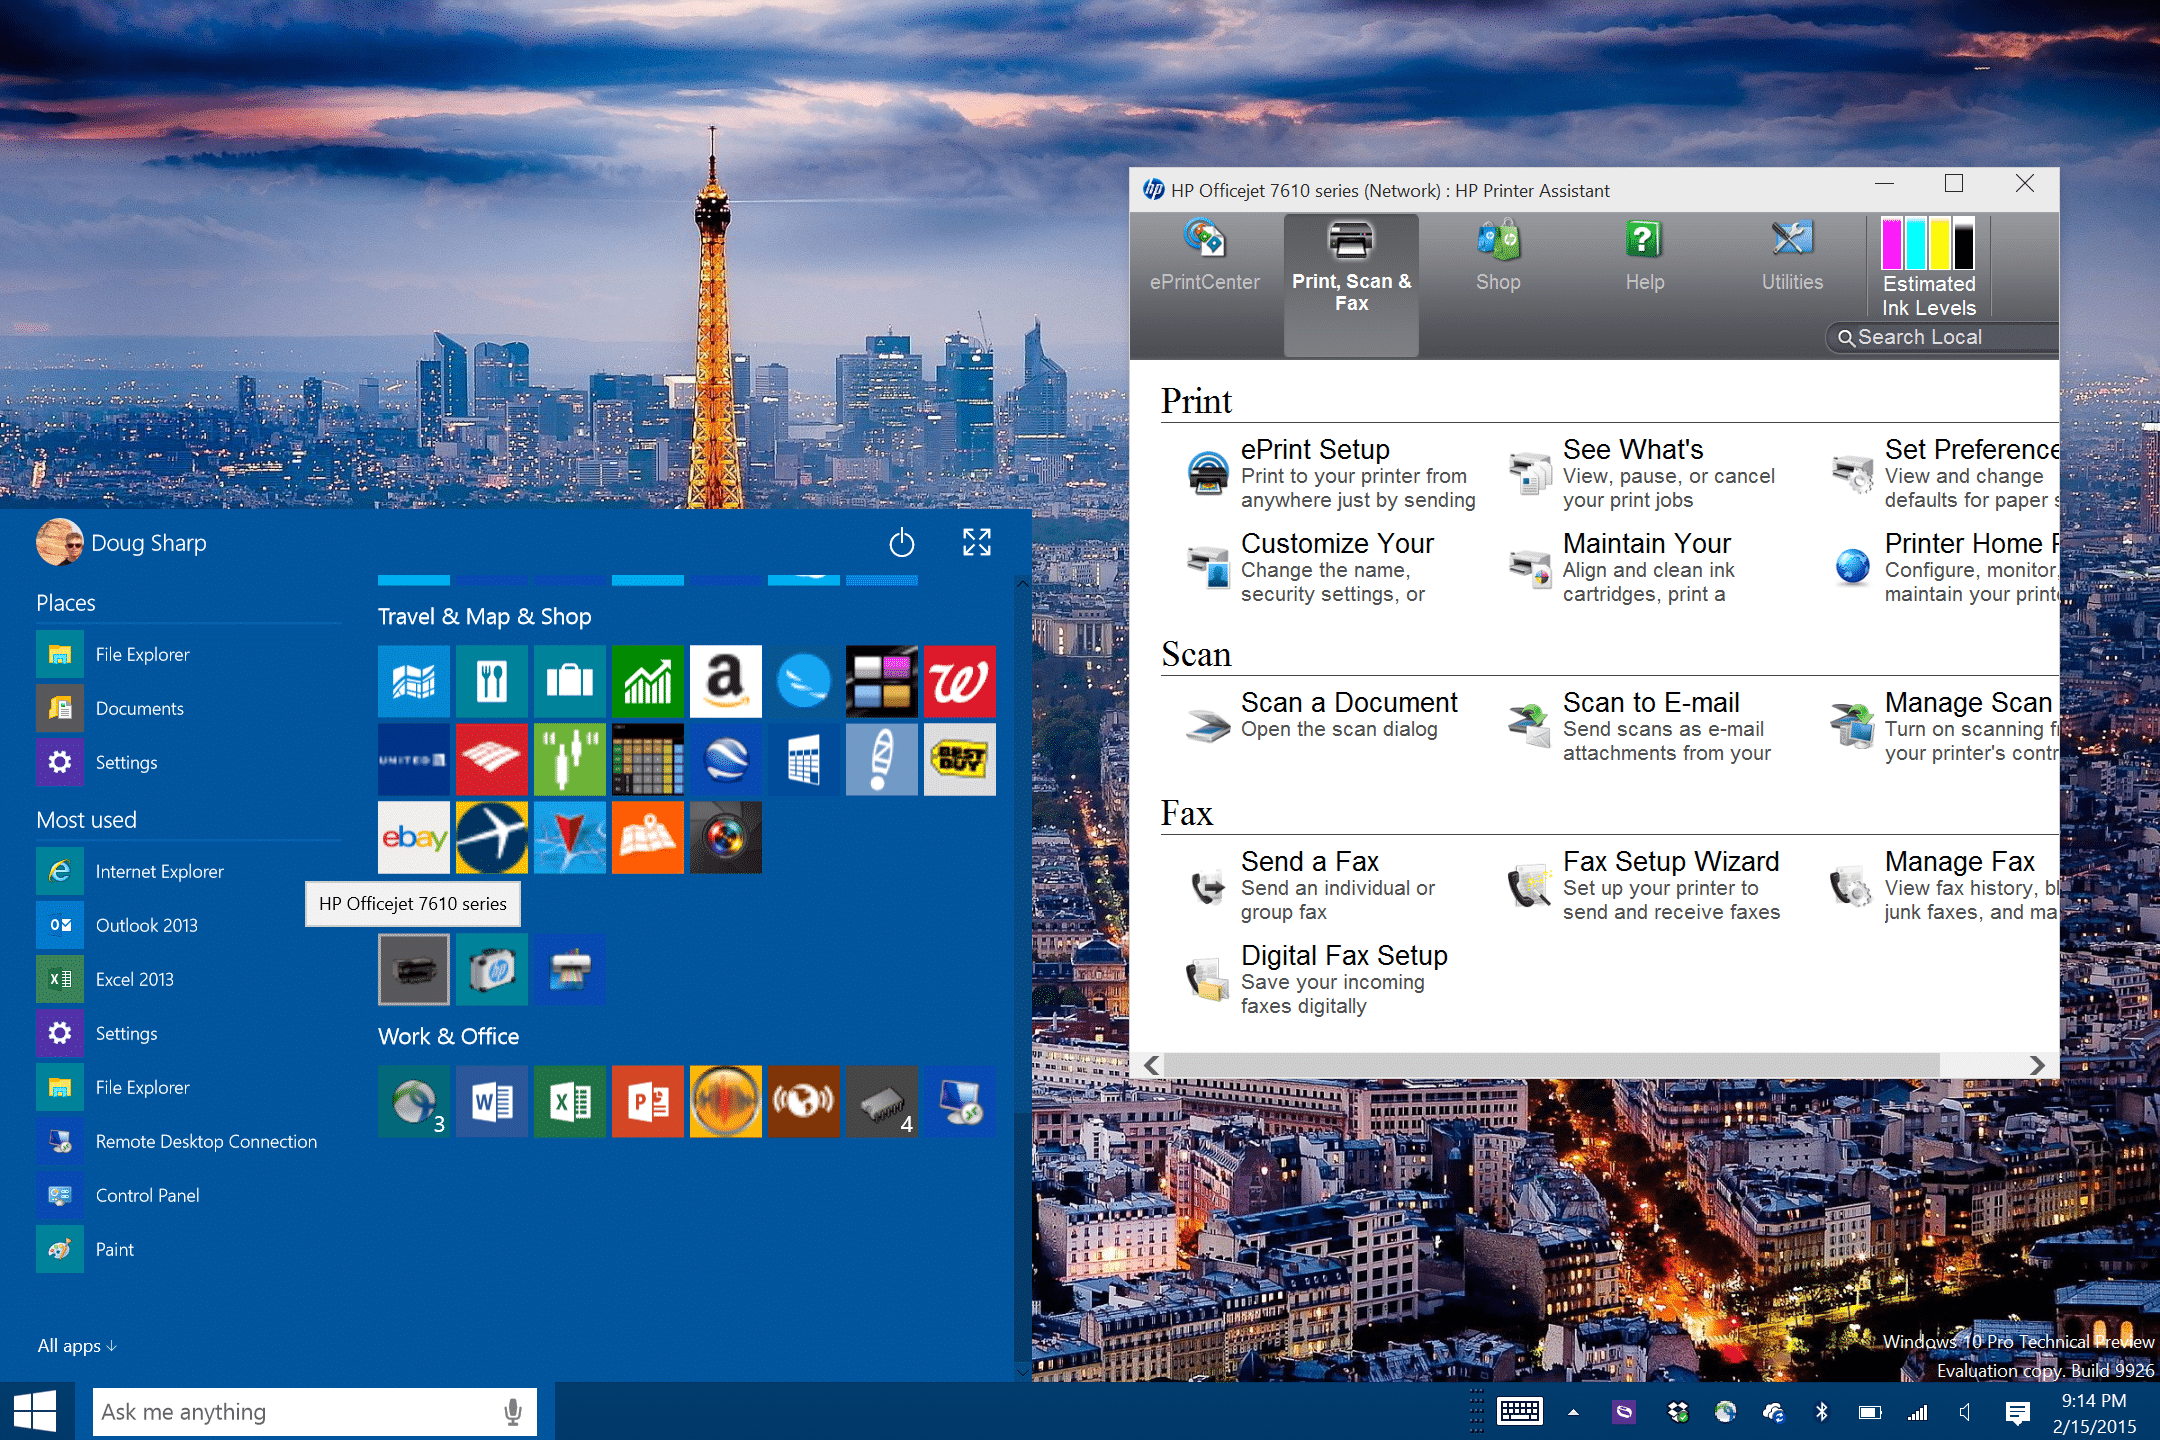Open the blue HP software tile
Image resolution: width=2160 pixels, height=1440 pixels.
coord(491,969)
